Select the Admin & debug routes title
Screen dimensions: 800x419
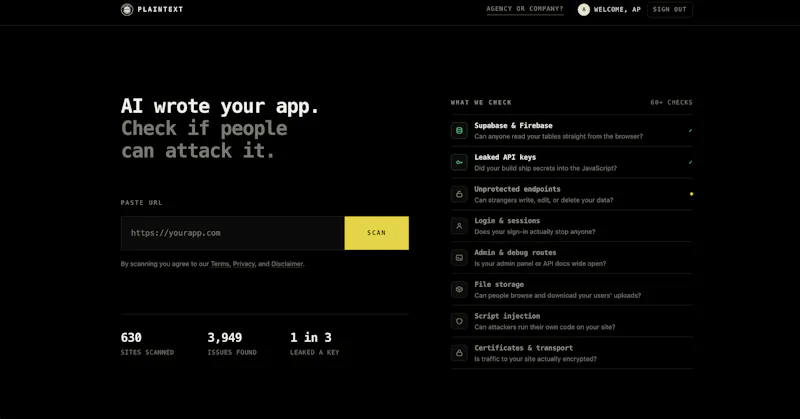coord(515,253)
